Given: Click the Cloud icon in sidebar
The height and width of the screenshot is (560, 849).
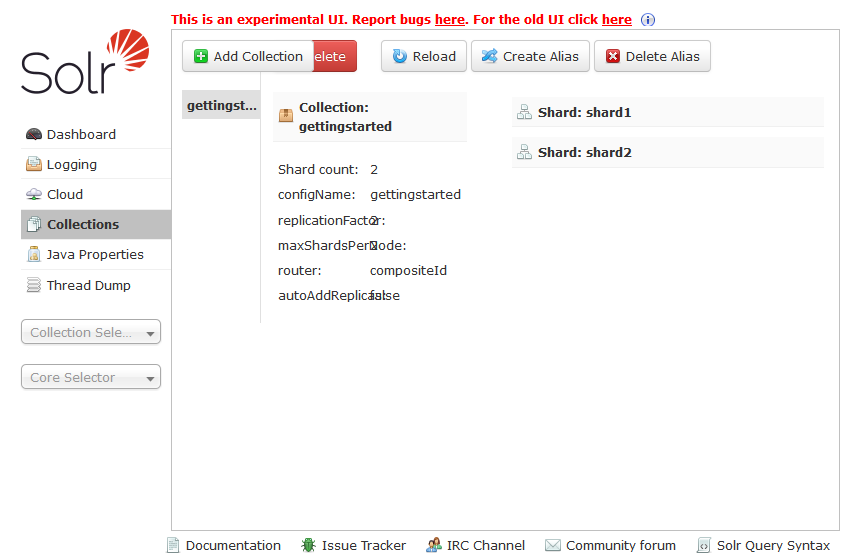Looking at the screenshot, I should pos(34,194).
